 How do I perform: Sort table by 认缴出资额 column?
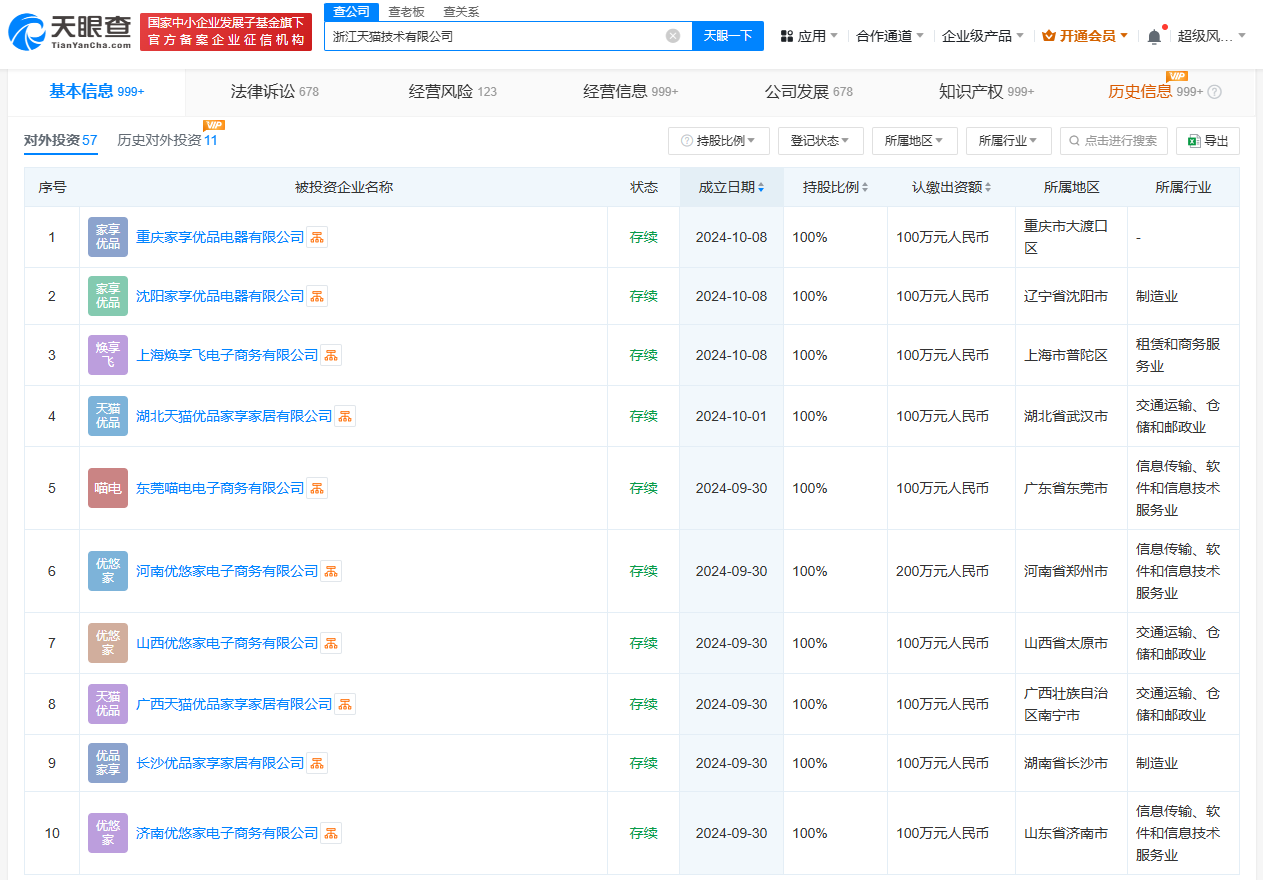pos(951,188)
